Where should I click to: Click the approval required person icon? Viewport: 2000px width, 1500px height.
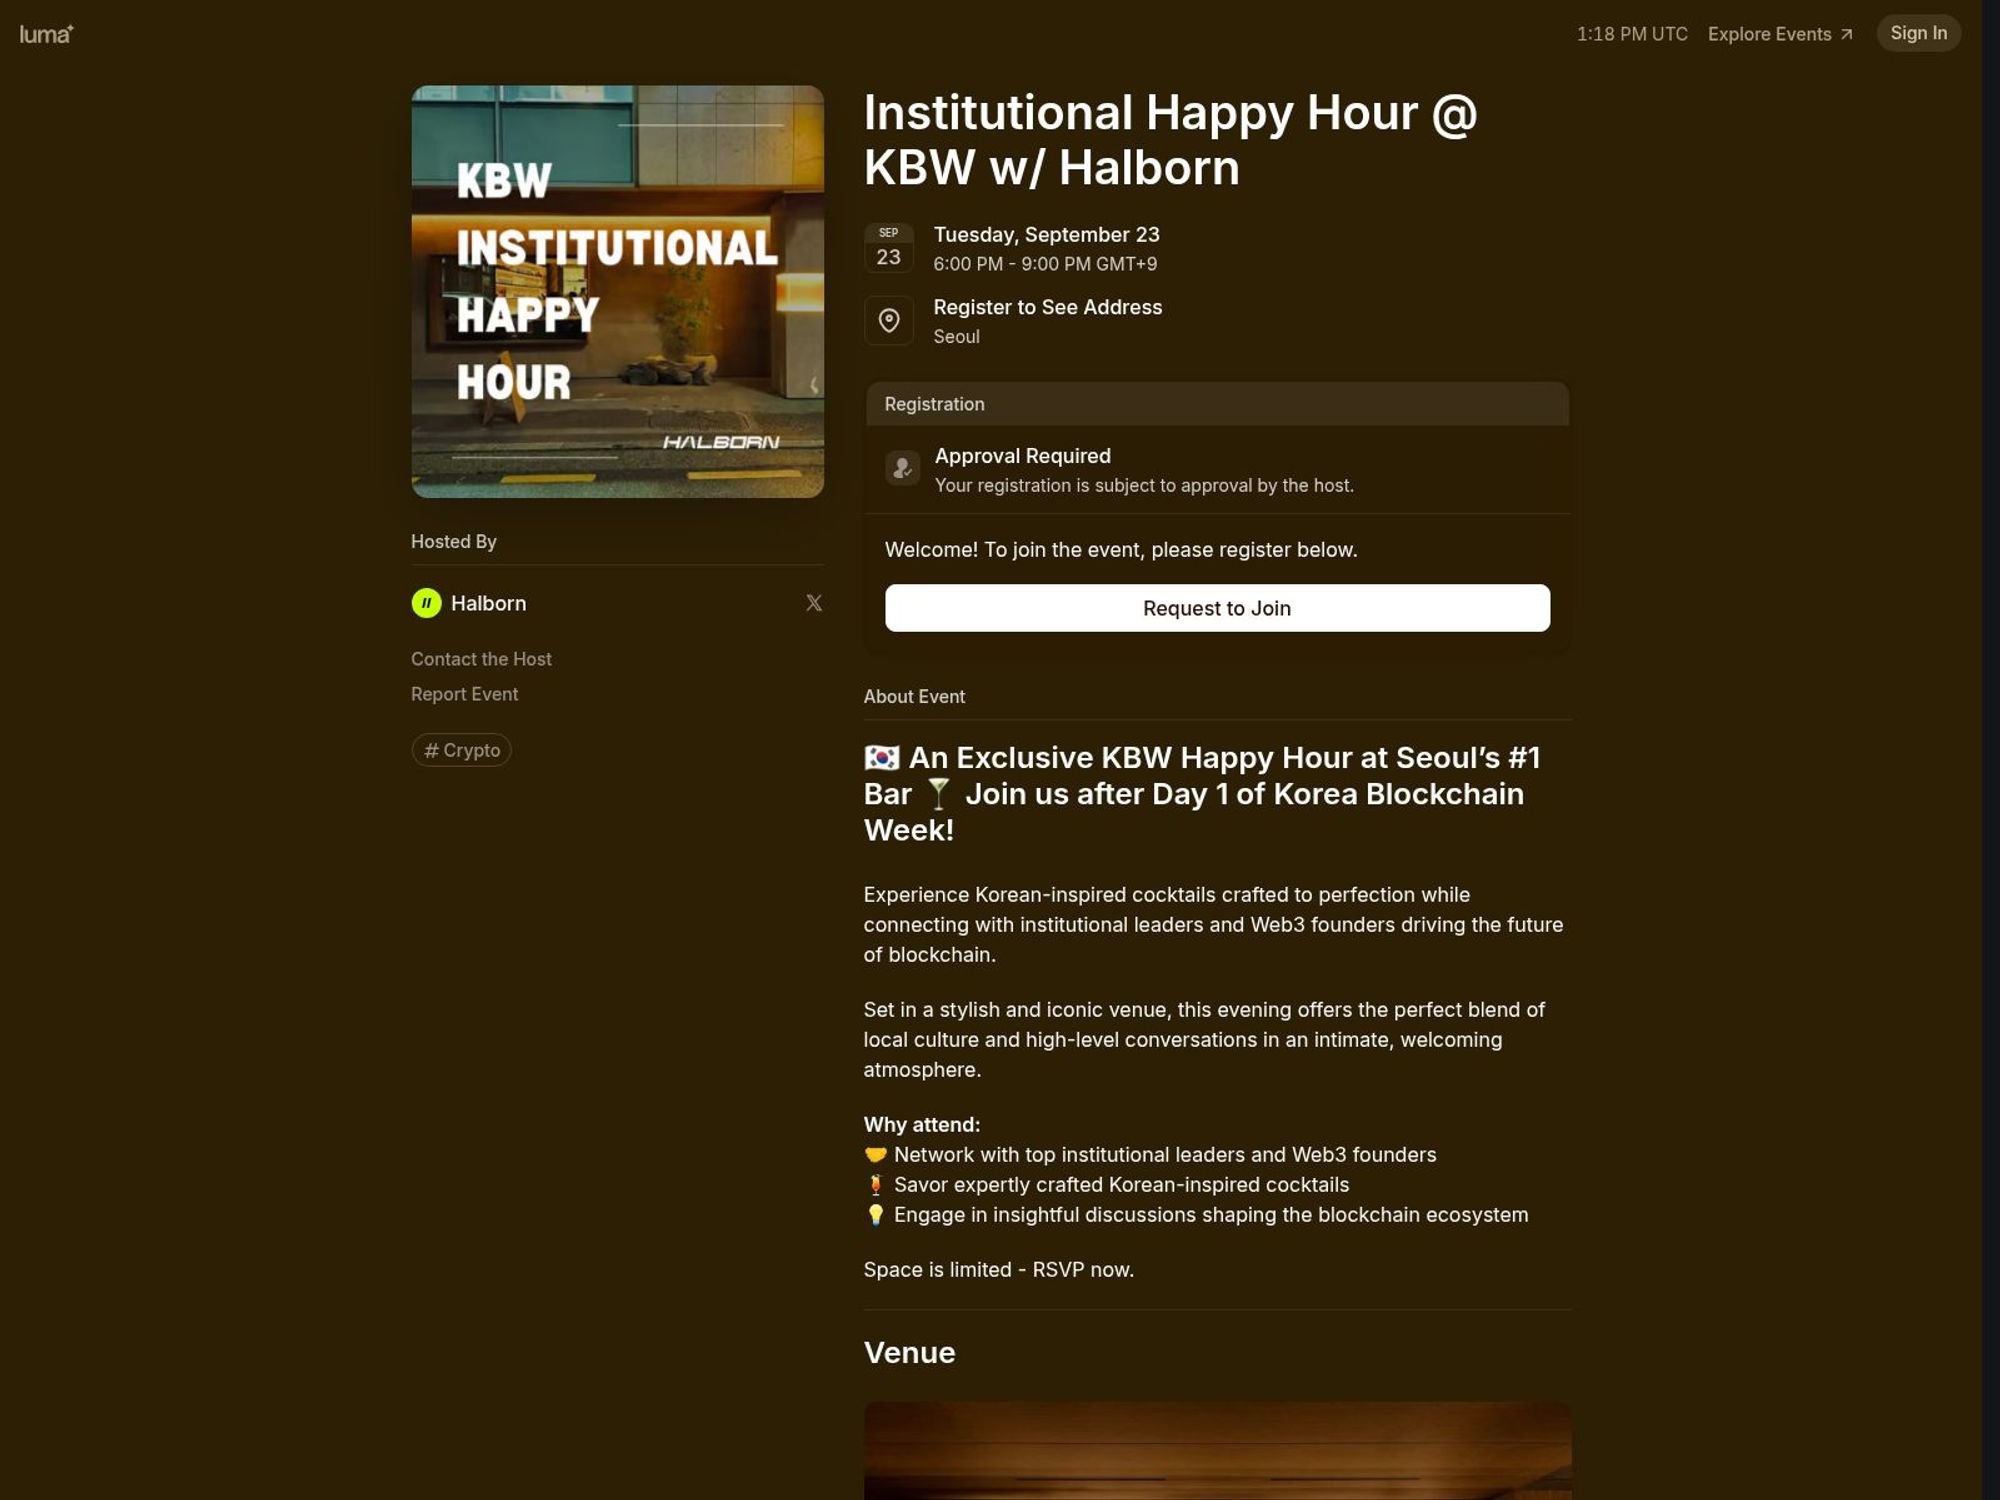903,468
